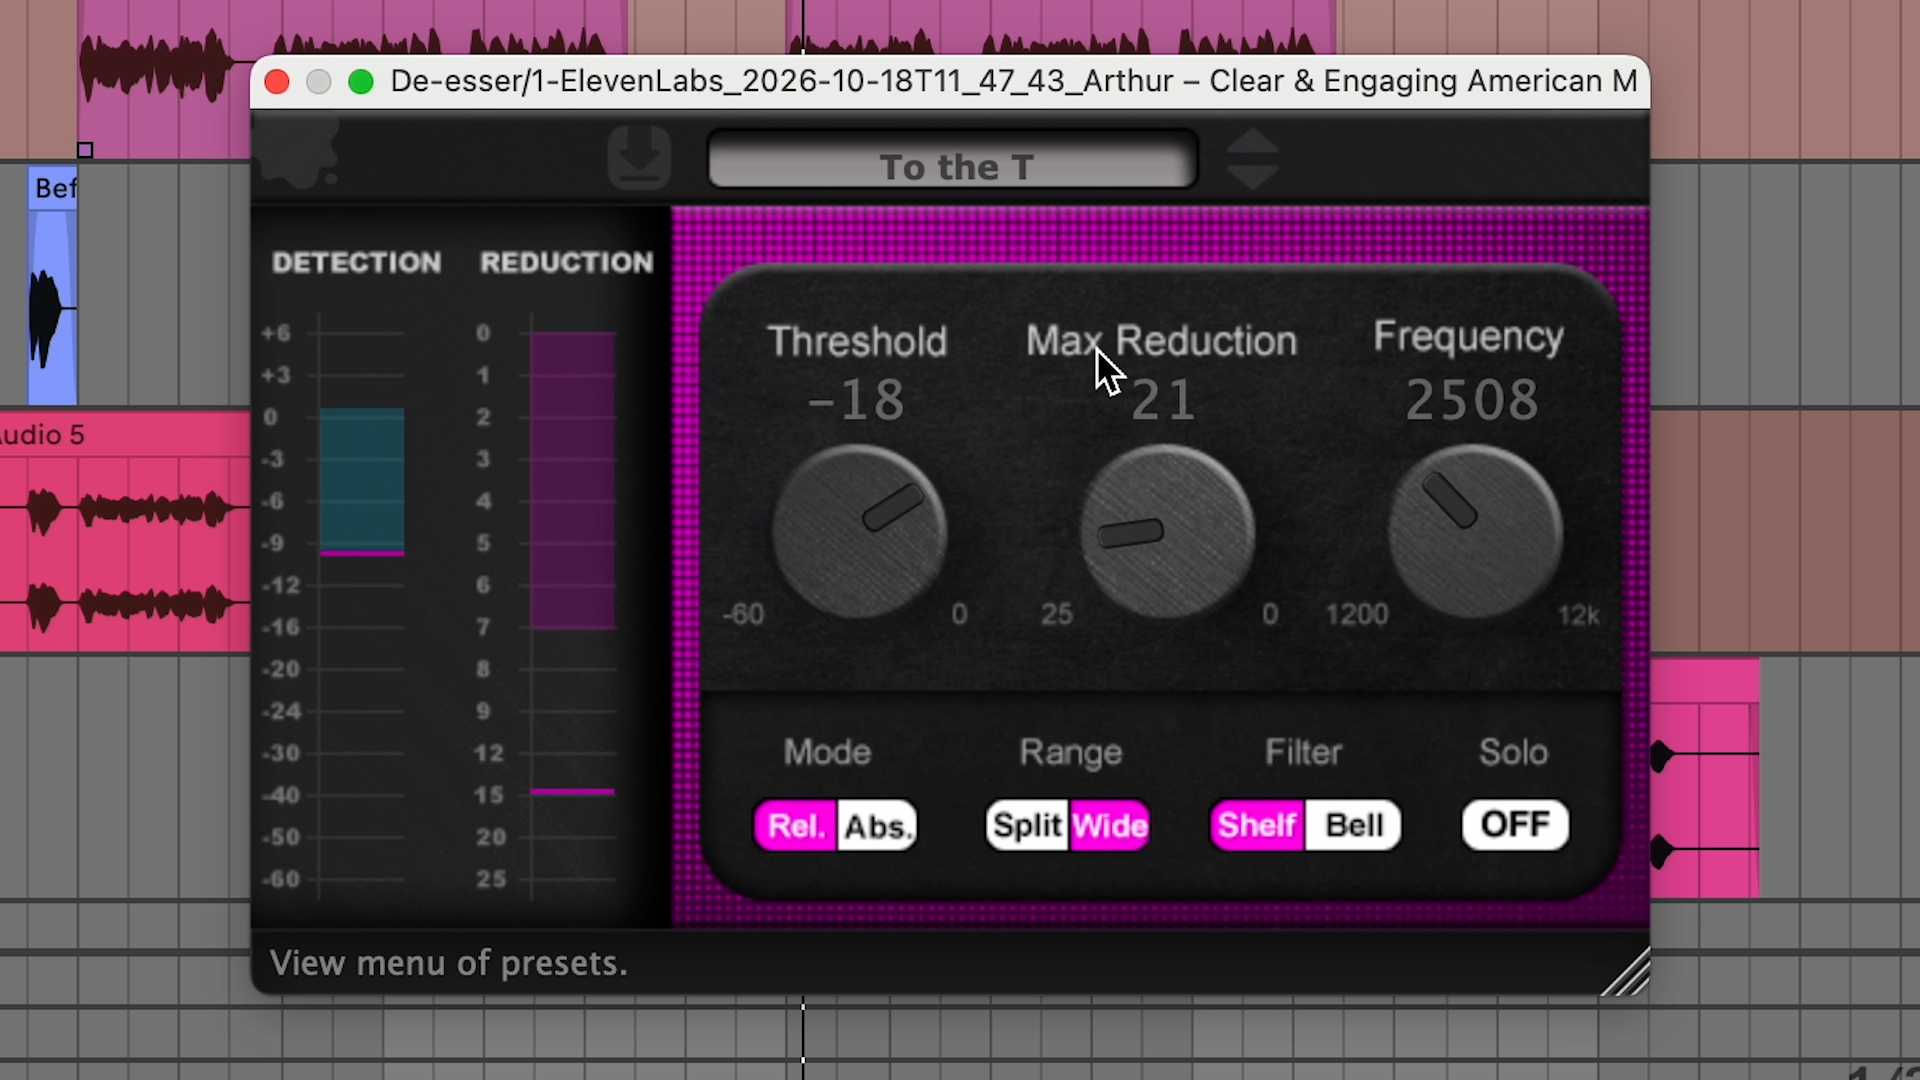Select the pink clip right of plugin window
This screenshot has height=1080, width=1920.
[1704, 778]
